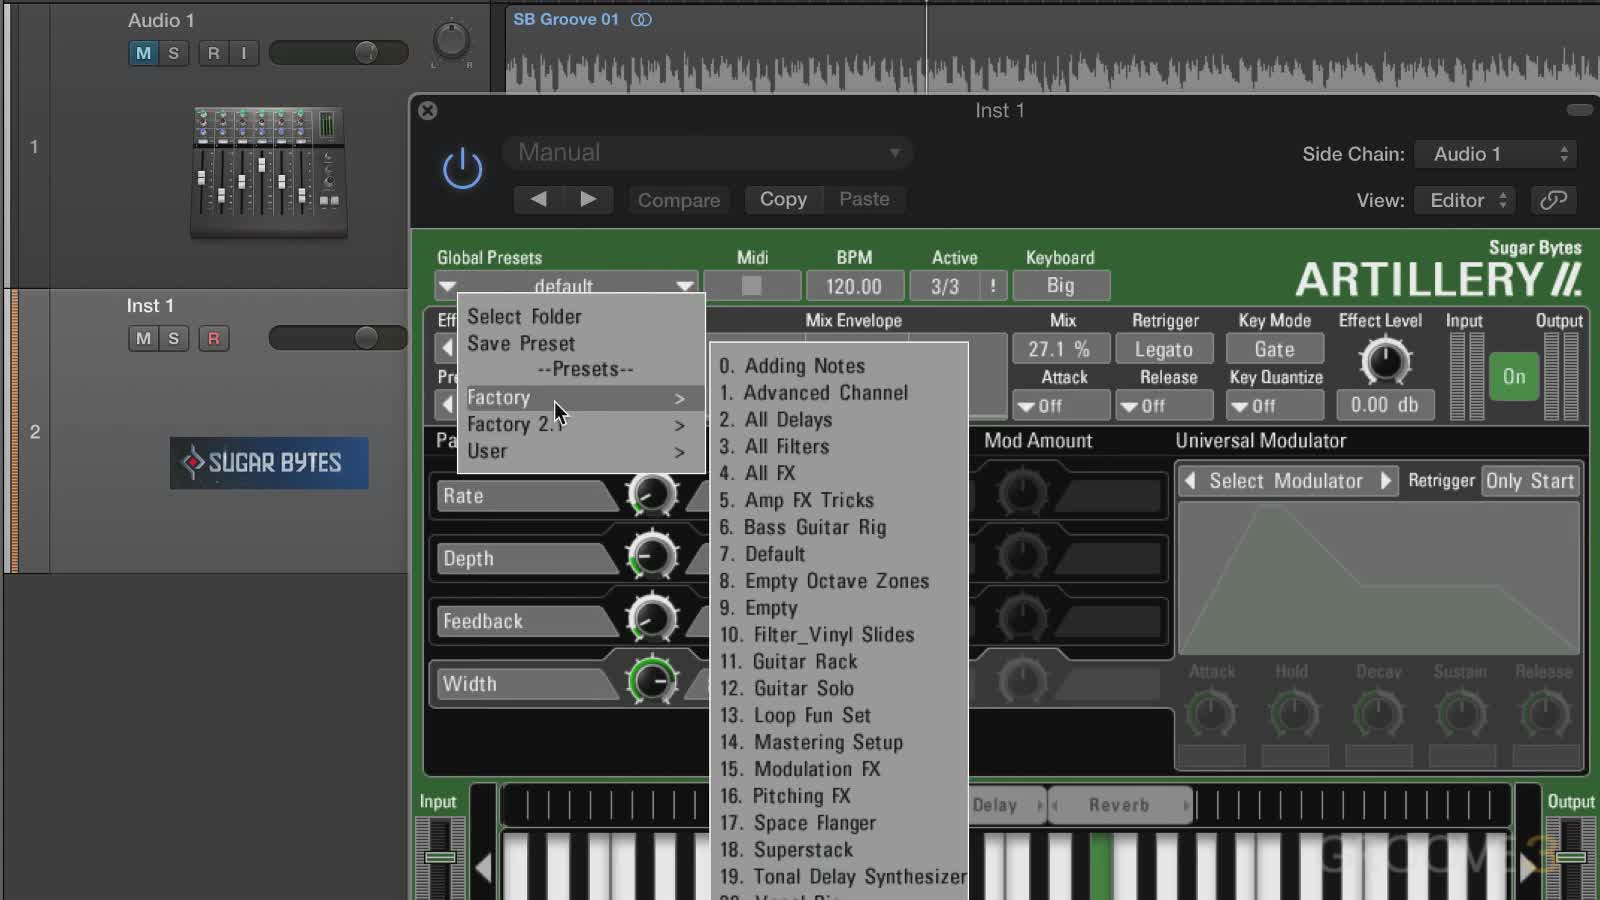Load preset 14. Mastering Setup
The image size is (1600, 900).
(839, 742)
